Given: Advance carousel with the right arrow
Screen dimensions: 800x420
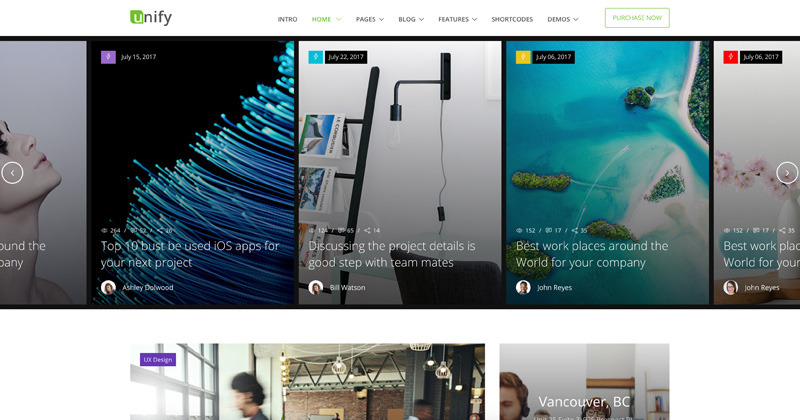Looking at the screenshot, I should (787, 172).
